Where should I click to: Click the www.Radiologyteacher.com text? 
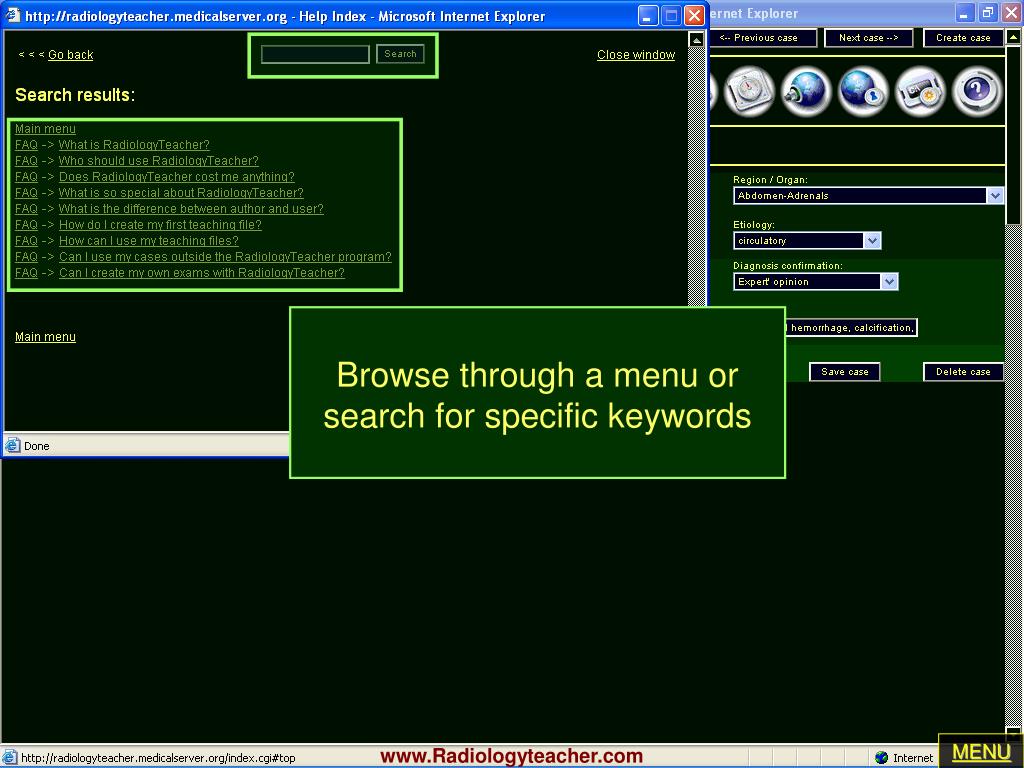511,756
